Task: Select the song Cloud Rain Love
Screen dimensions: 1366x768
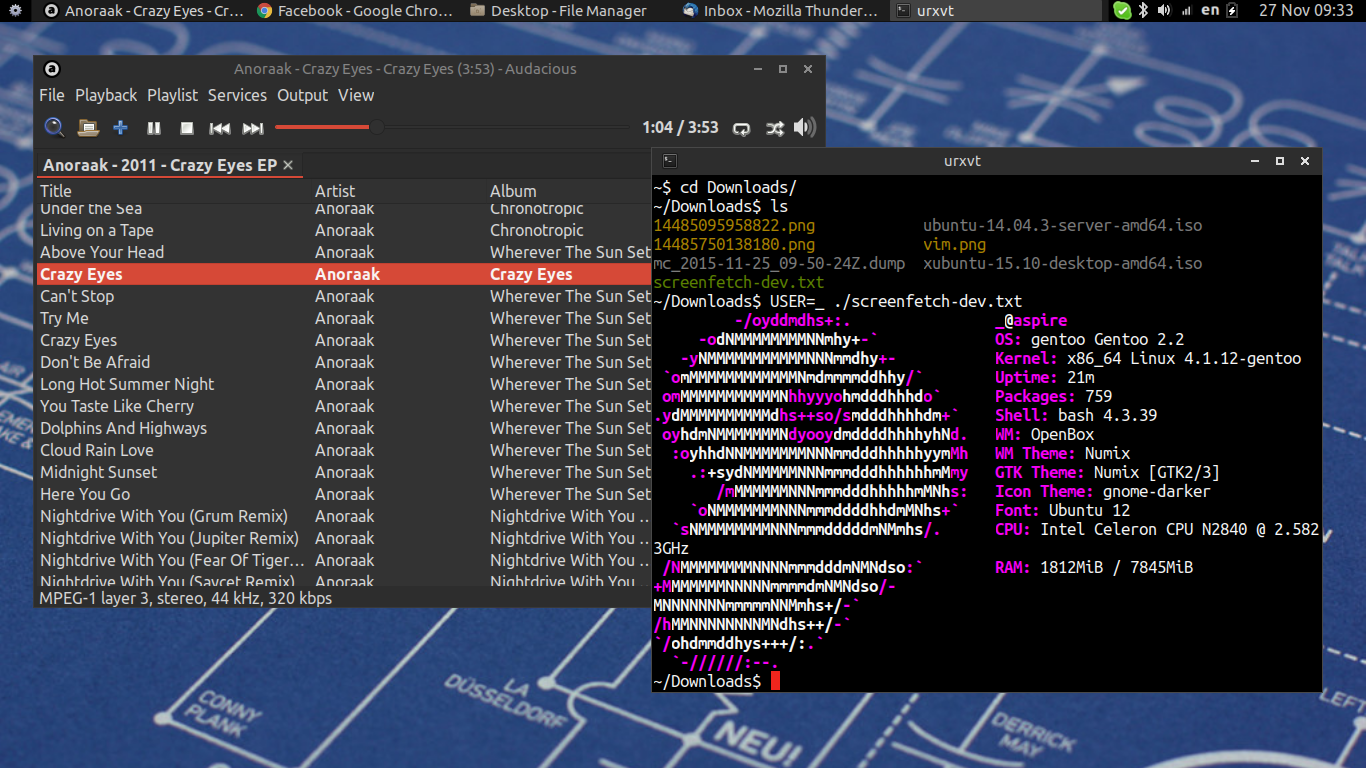Action: (x=343, y=450)
